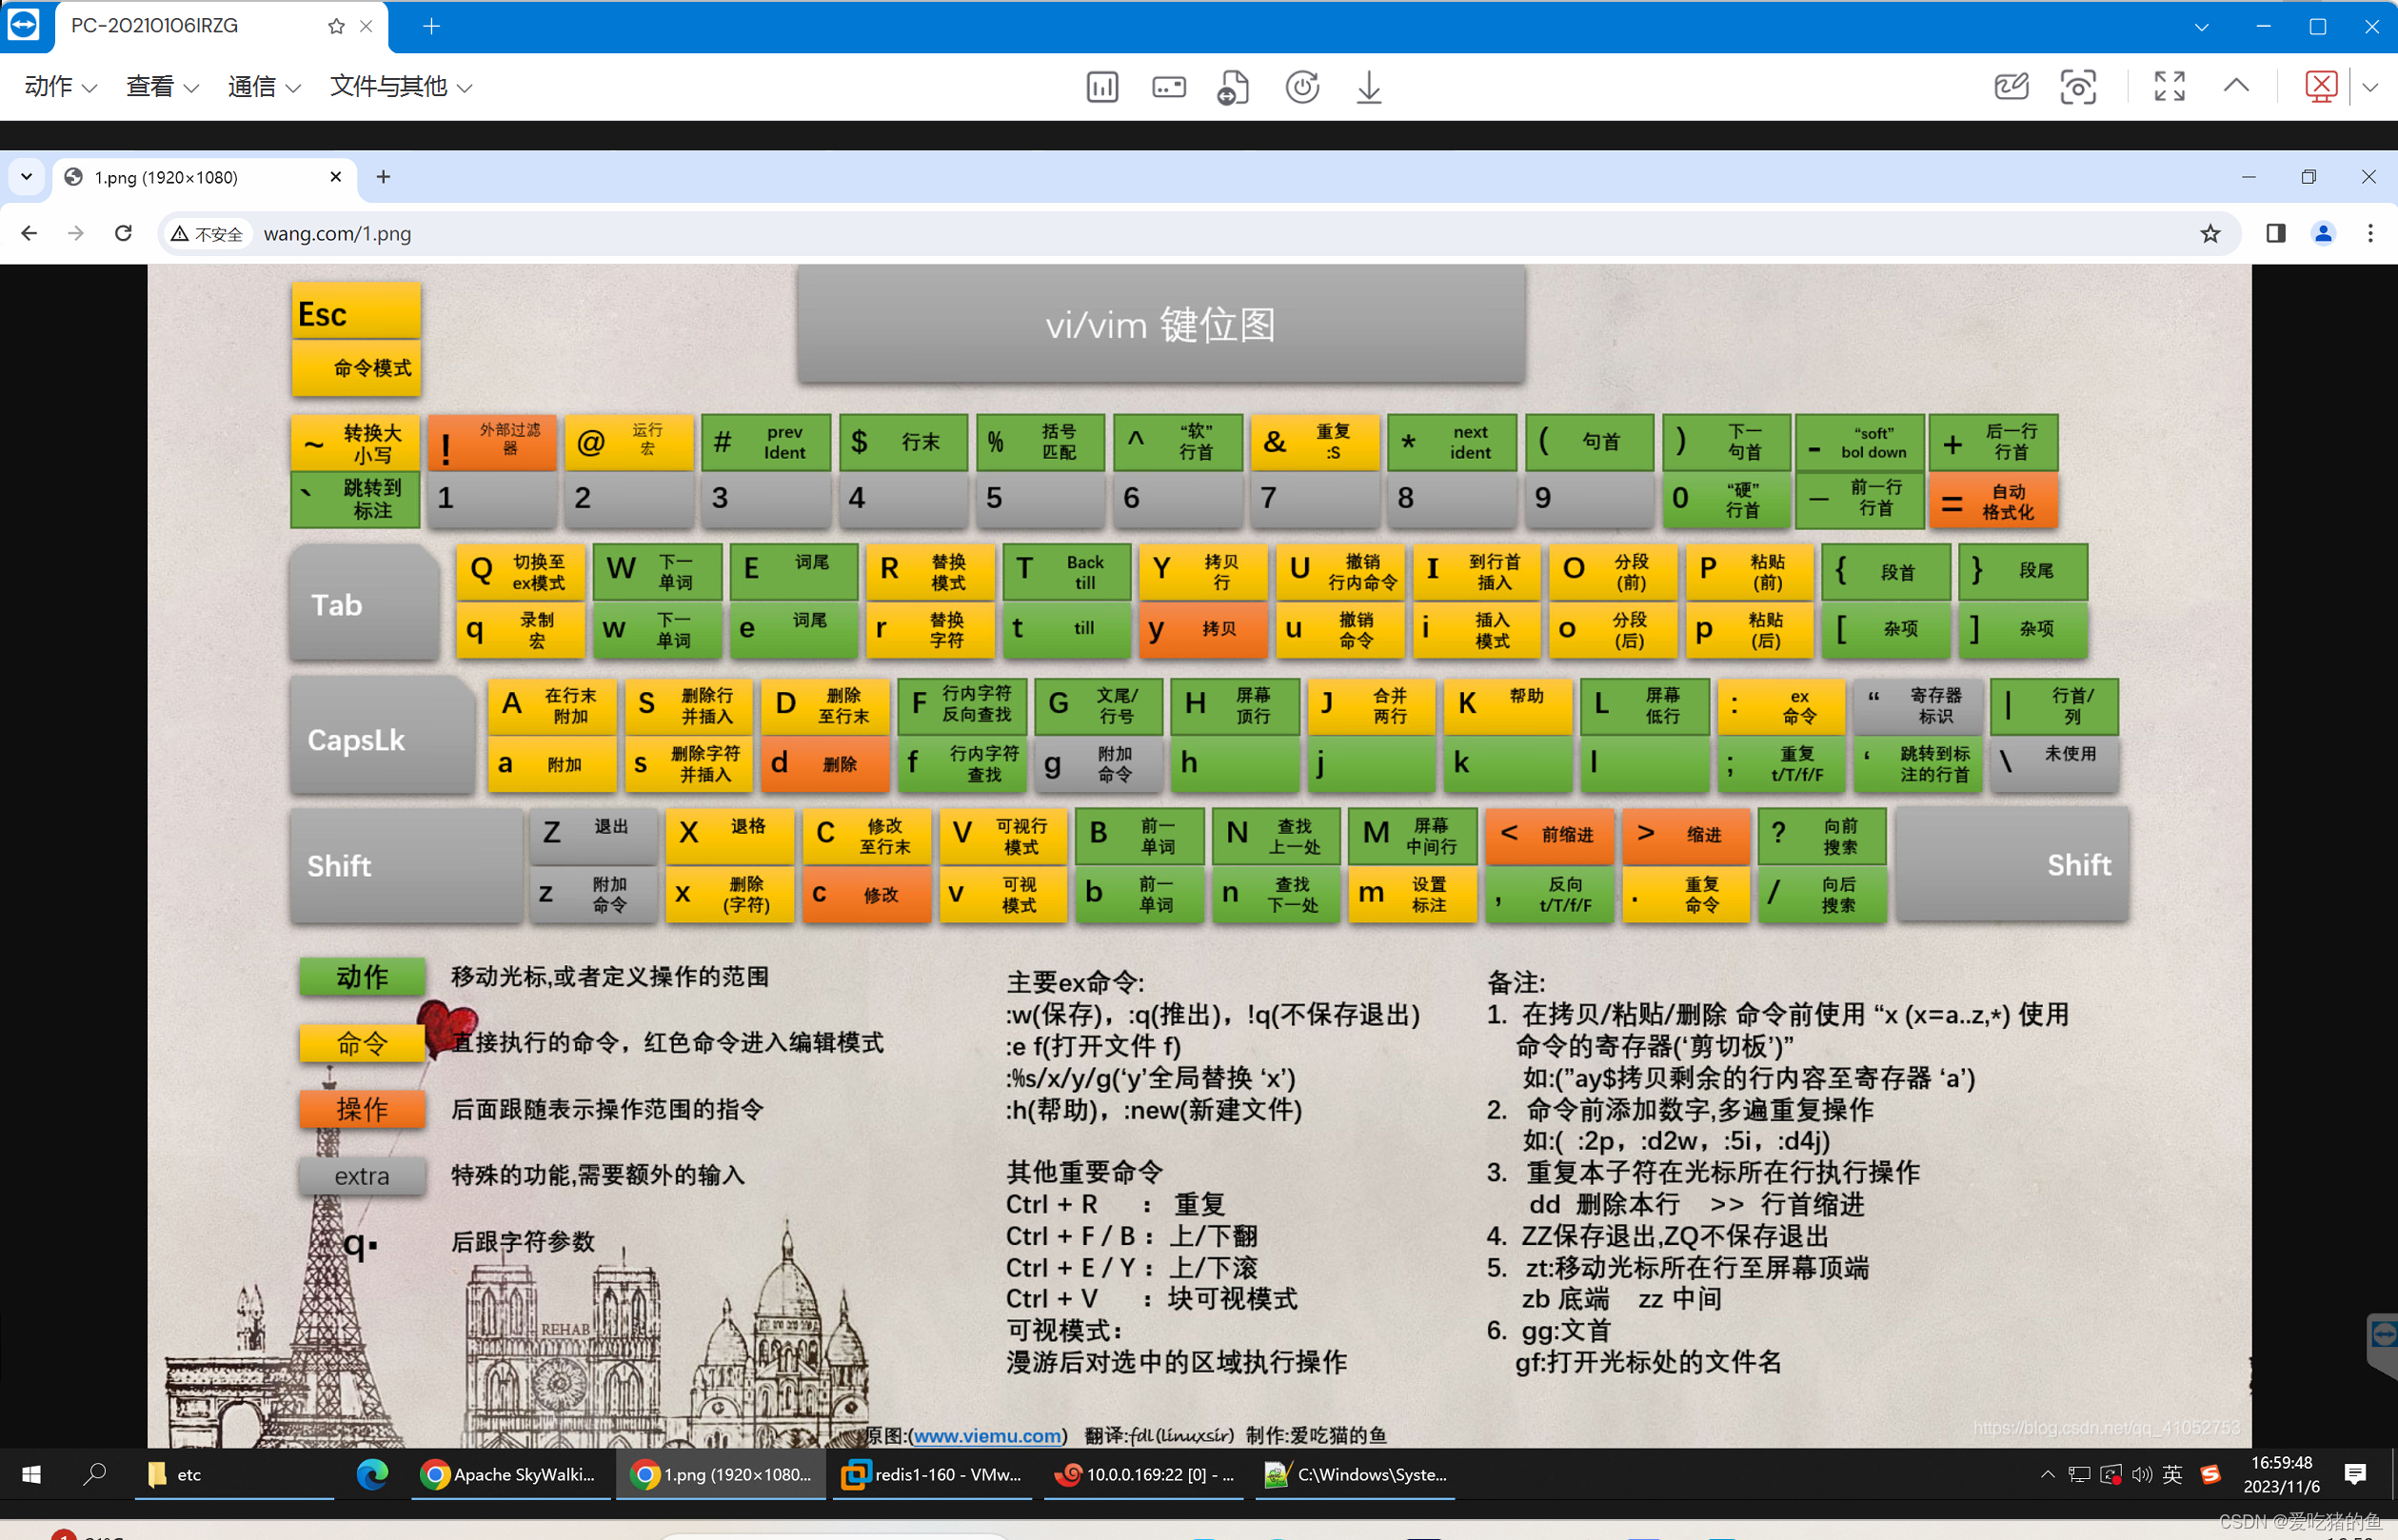The width and height of the screenshot is (2398, 1540).
Task: Reload the remote Chrome page
Action: [123, 233]
